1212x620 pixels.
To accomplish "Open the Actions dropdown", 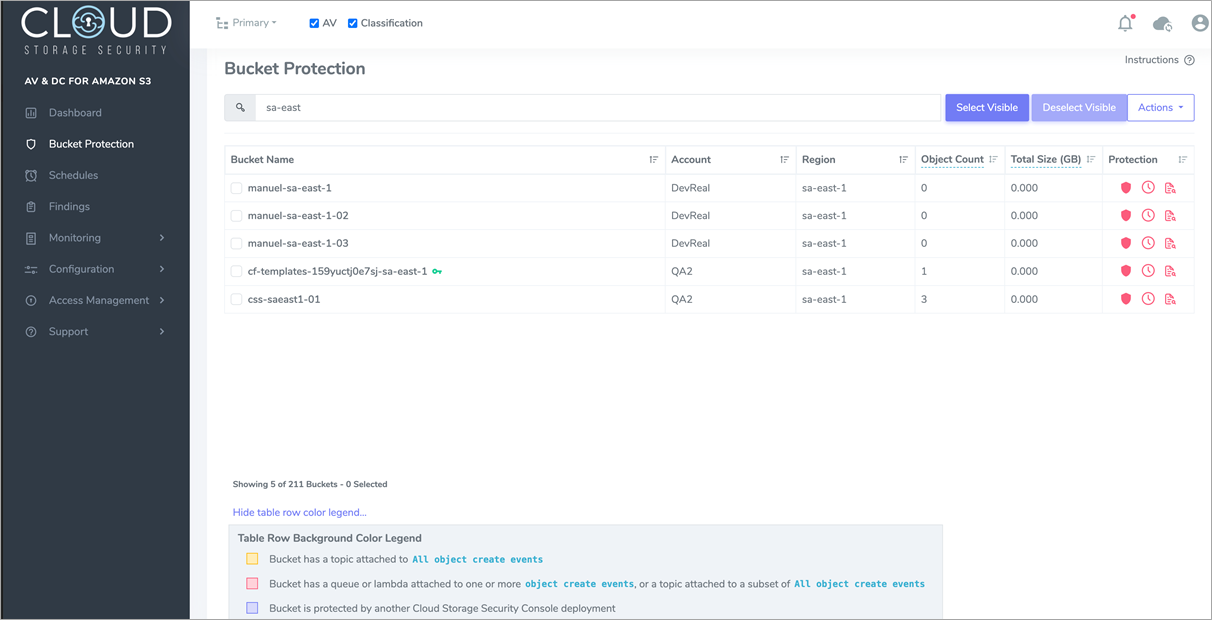I will pyautogui.click(x=1160, y=107).
